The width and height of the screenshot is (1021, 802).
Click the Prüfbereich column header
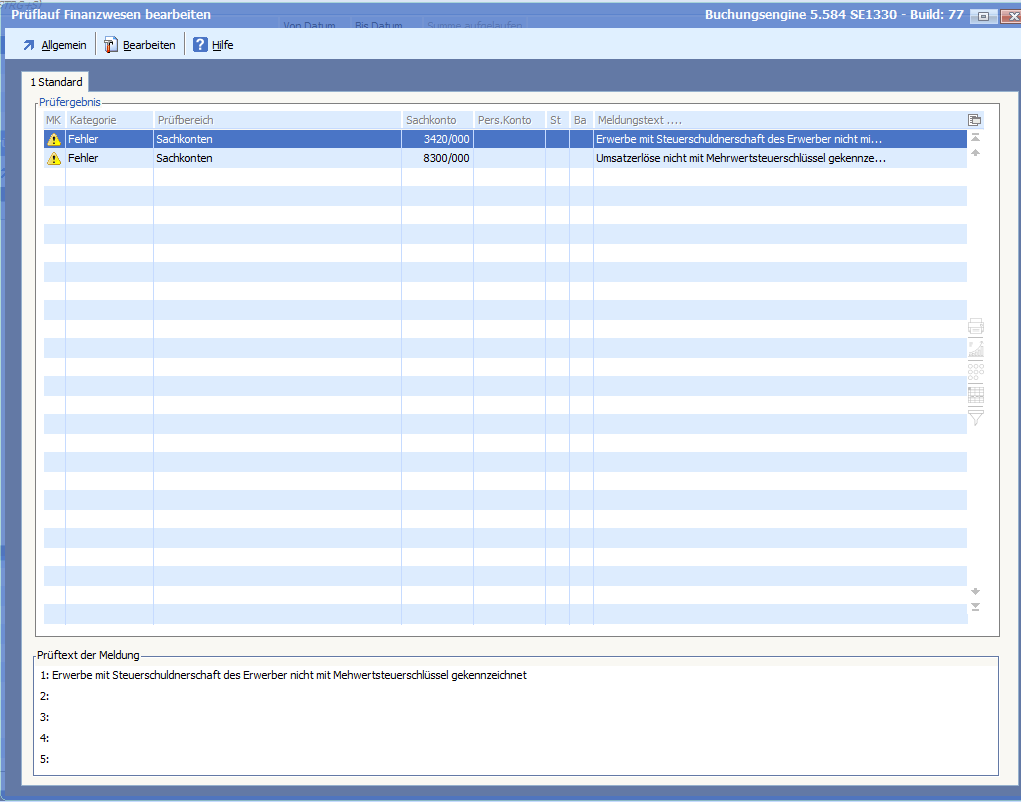tap(276, 120)
